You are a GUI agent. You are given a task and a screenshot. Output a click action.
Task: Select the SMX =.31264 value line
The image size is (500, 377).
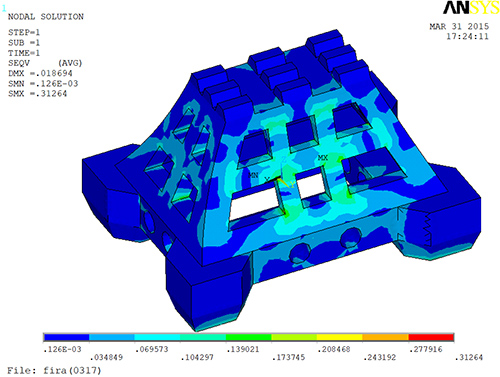pyautogui.click(x=37, y=94)
